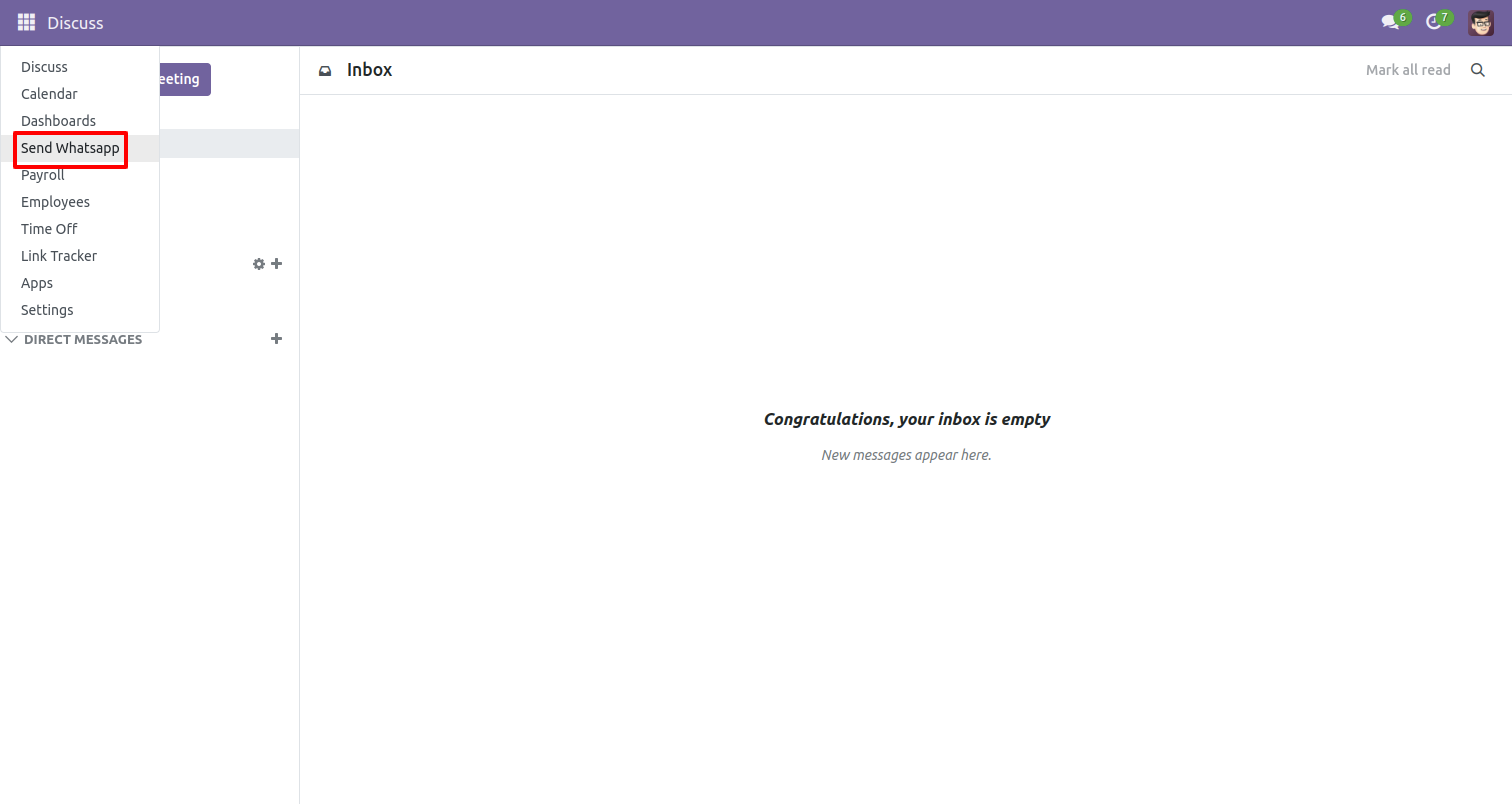Click 'Congratulations, your inbox is empty' text
Viewport: 1512px width, 804px height.
[907, 419]
